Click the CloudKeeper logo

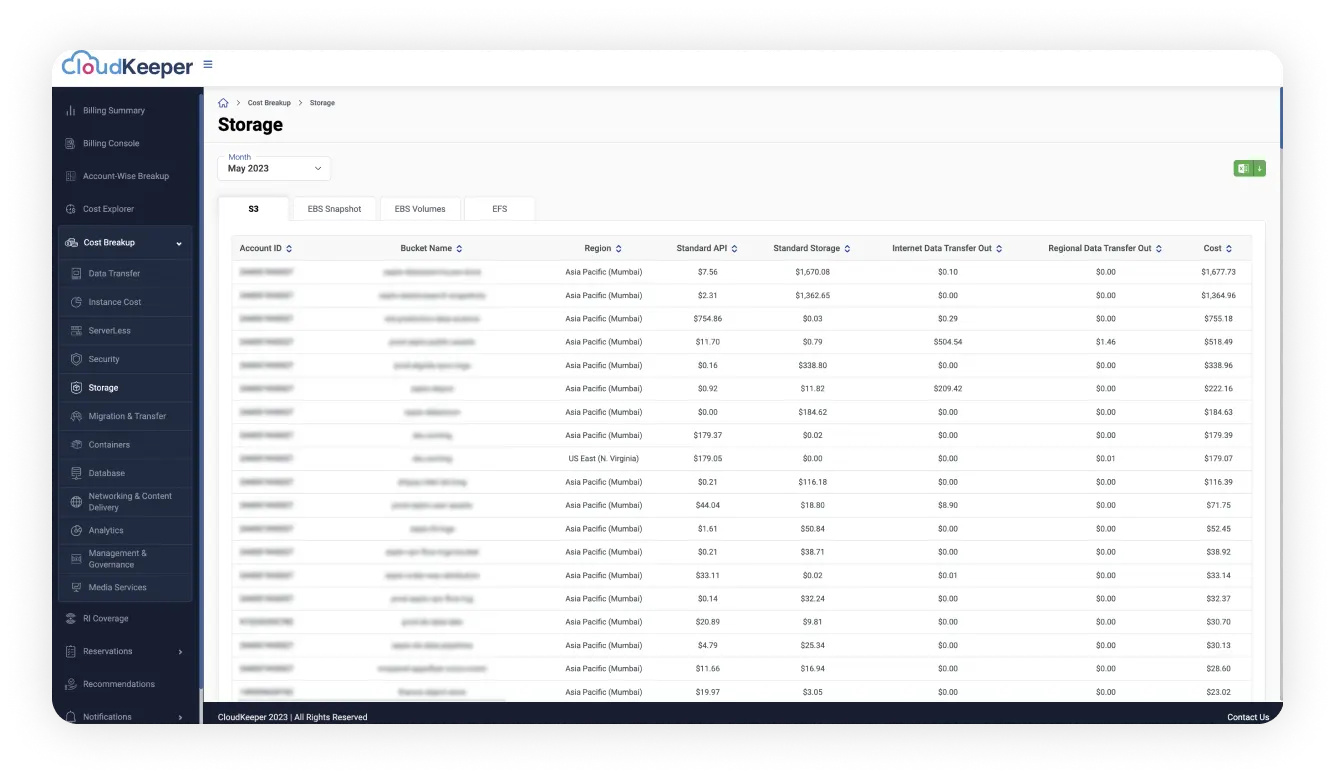(127, 66)
